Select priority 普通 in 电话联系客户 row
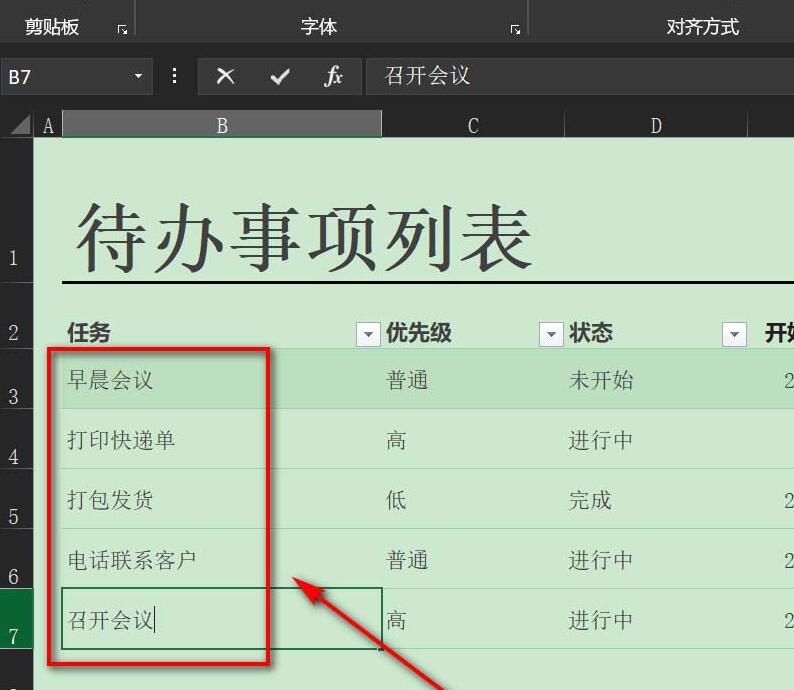The image size is (794, 690). coord(473,559)
